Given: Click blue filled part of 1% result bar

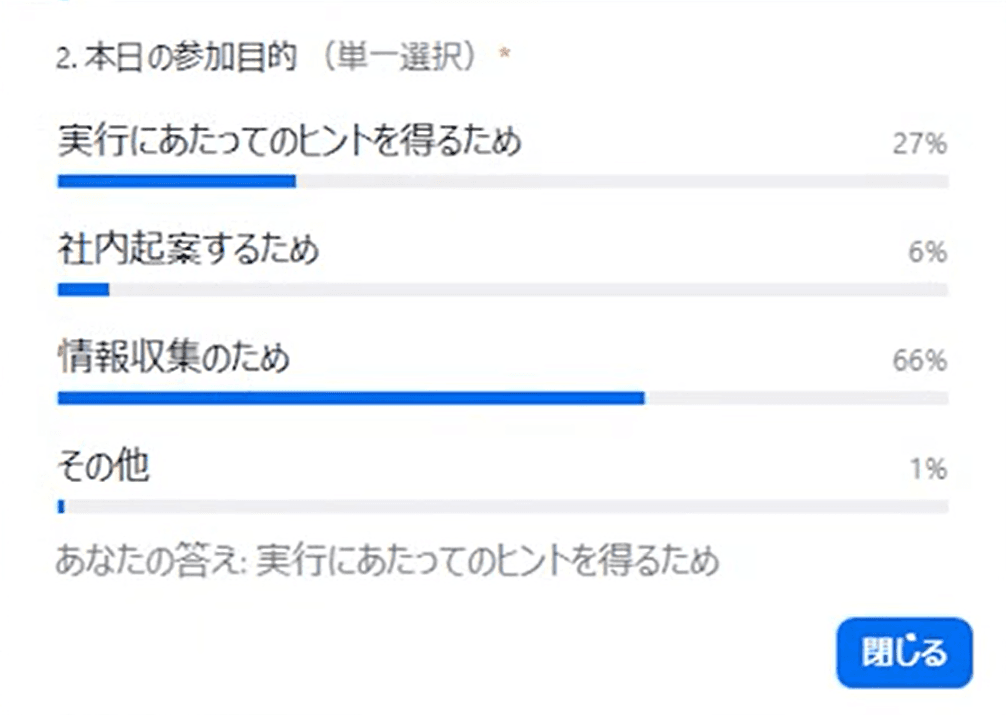Looking at the screenshot, I should 61,506.
